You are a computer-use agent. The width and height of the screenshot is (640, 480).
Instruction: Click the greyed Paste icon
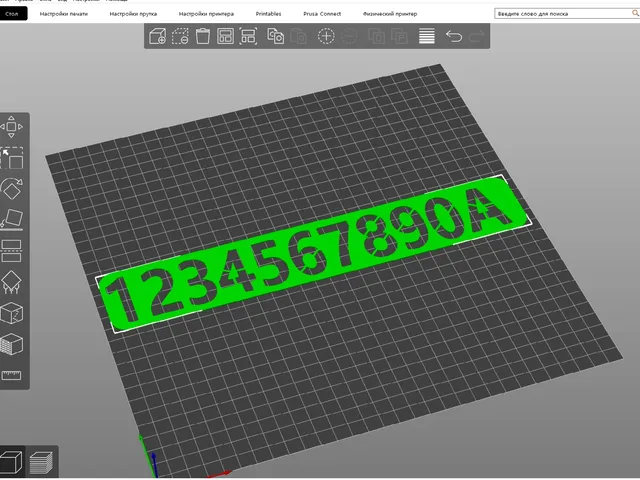click(298, 36)
